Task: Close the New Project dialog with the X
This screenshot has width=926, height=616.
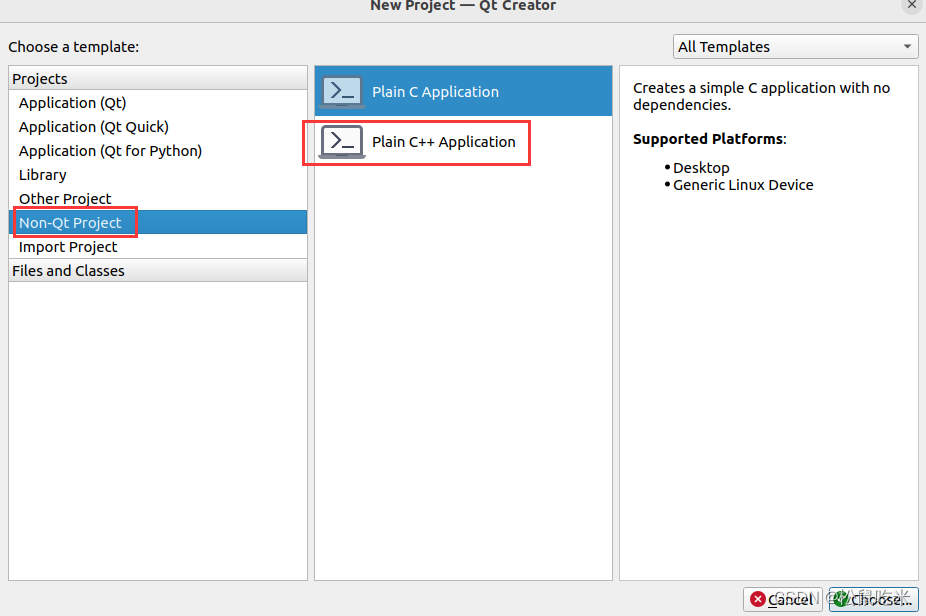Action: (x=910, y=5)
